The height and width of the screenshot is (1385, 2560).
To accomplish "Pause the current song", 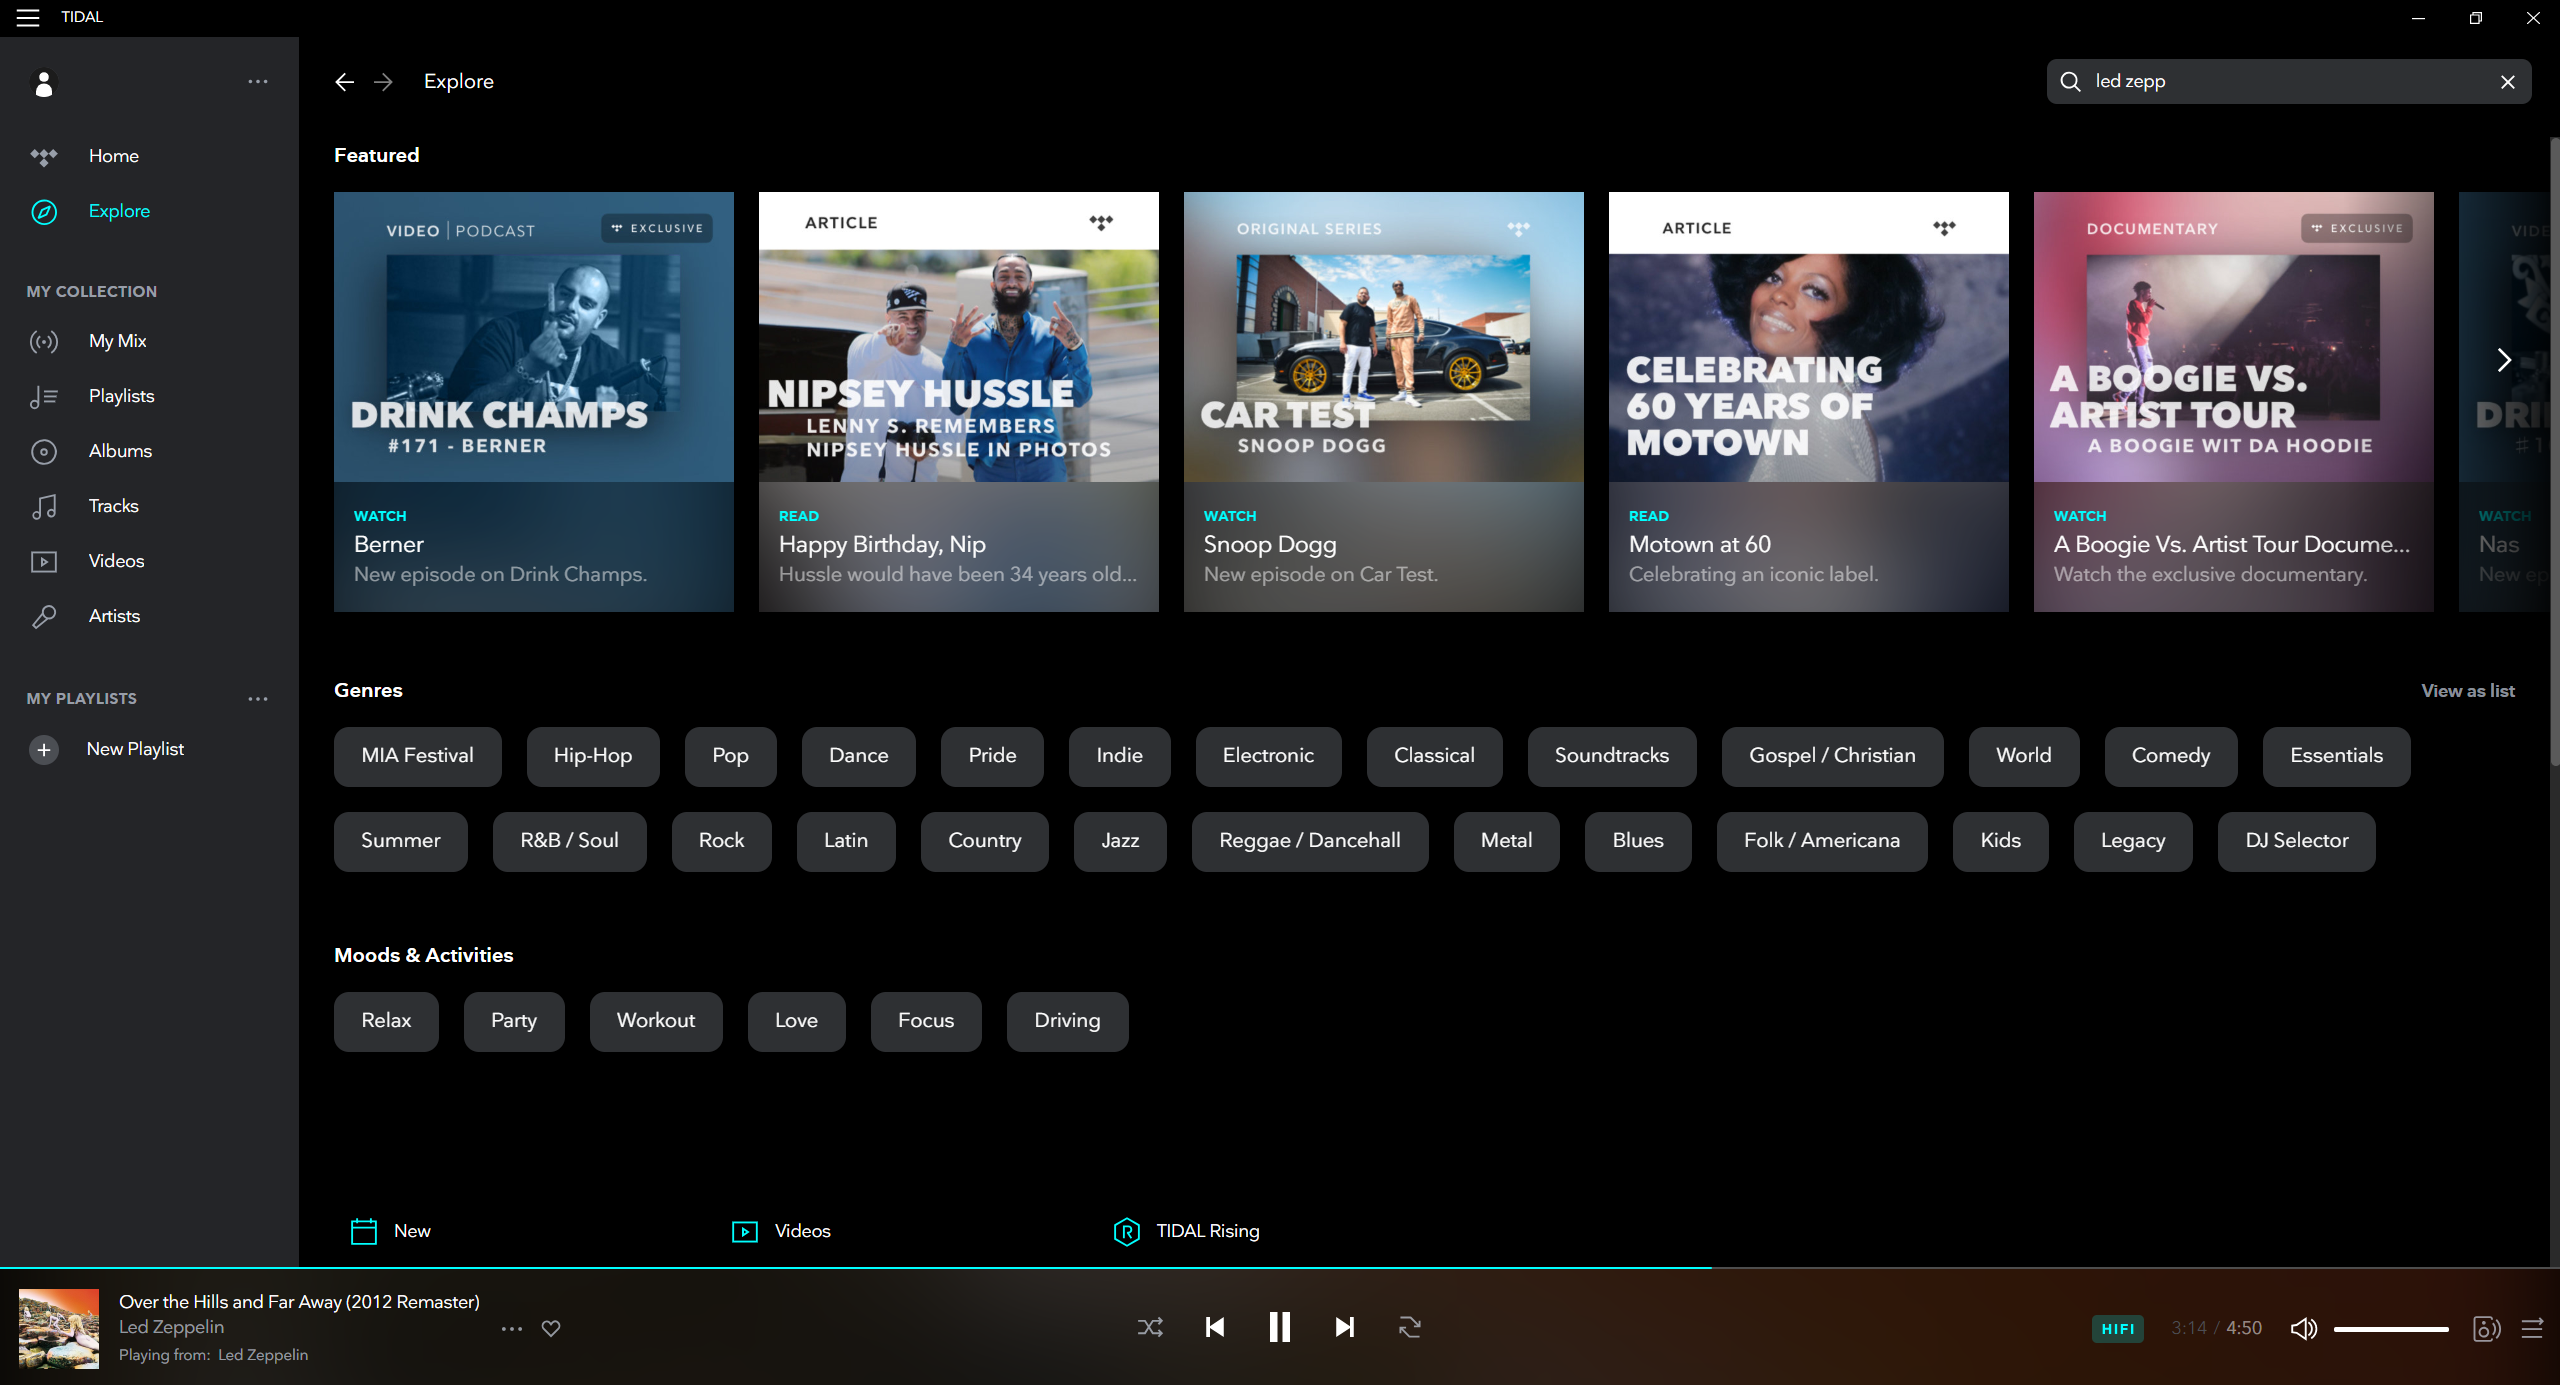I will click(1279, 1327).
